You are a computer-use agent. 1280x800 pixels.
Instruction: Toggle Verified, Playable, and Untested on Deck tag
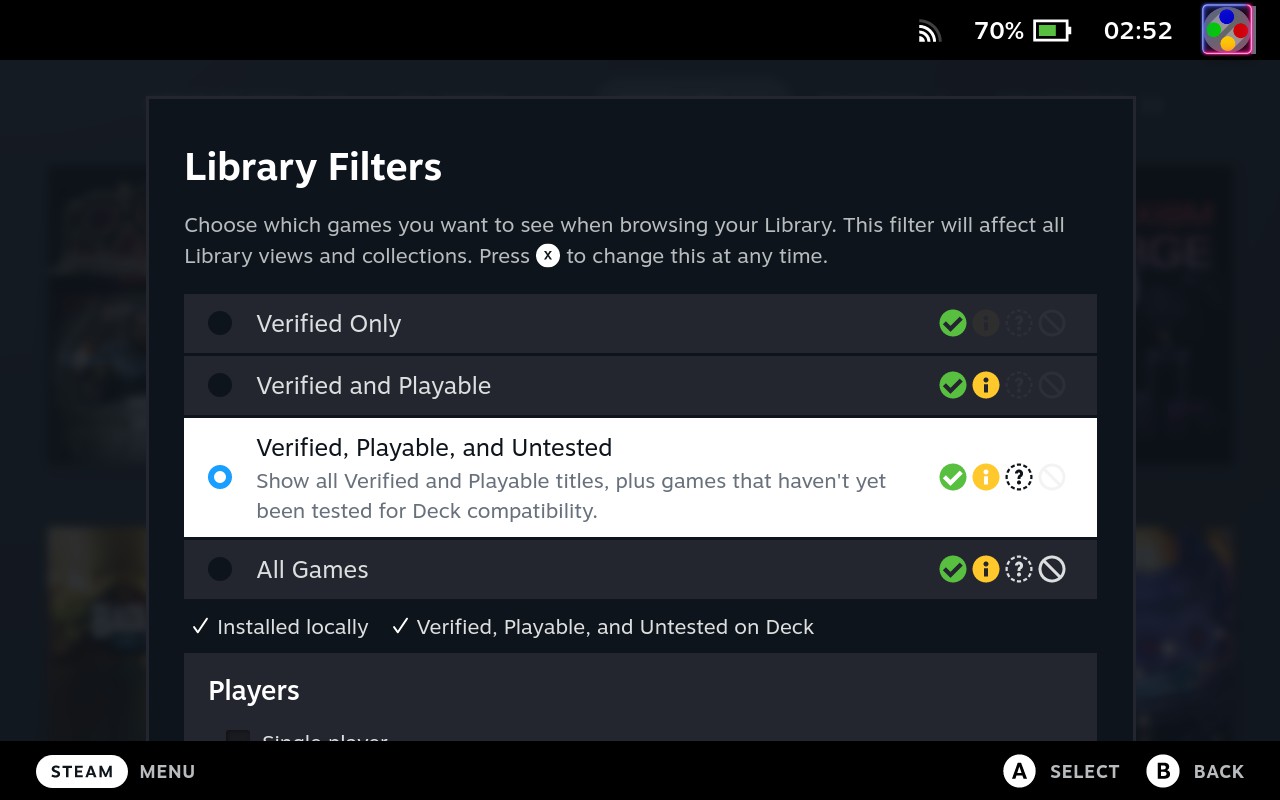click(603, 627)
